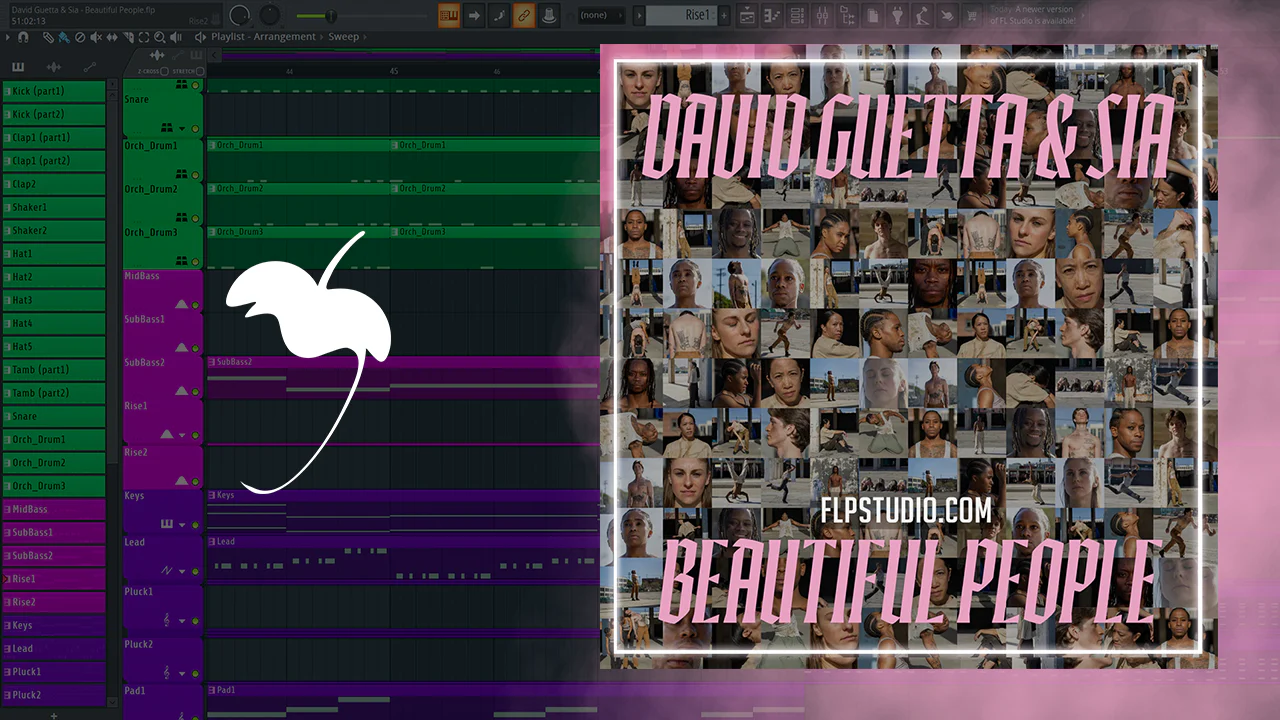The width and height of the screenshot is (1280, 720).
Task: Select the Zoom magnifier tool
Action: pyautogui.click(x=160, y=37)
